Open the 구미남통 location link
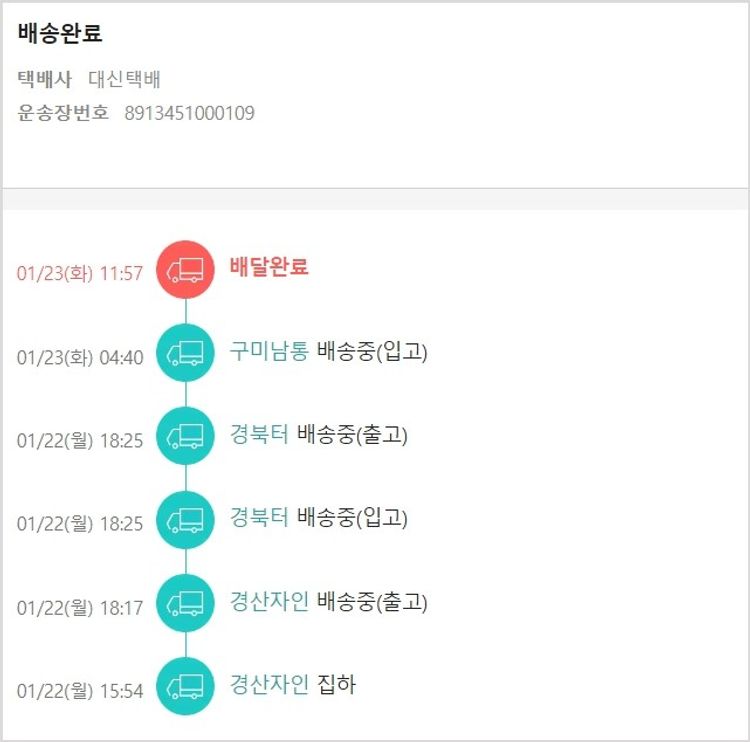750x742 pixels. tap(269, 351)
